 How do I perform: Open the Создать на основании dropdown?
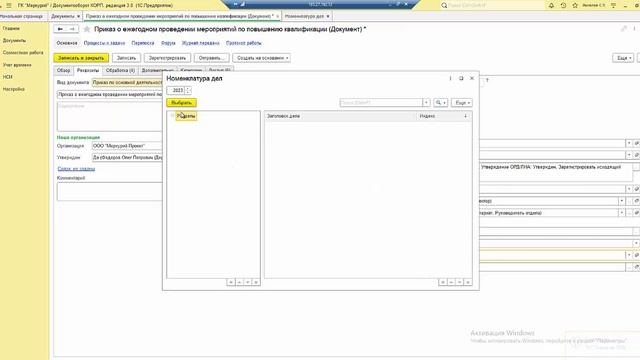(262, 58)
